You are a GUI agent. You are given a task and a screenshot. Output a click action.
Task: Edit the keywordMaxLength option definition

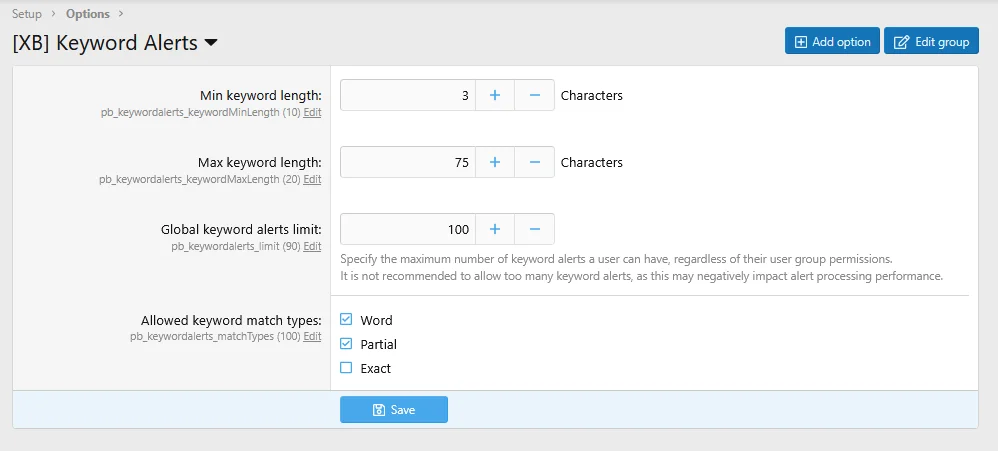[312, 180]
